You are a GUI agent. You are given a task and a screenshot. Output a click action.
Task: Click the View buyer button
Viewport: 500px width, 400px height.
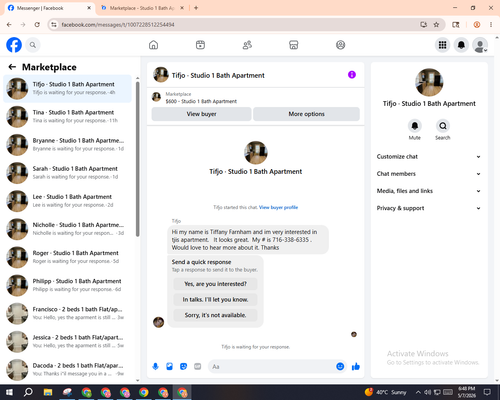click(x=201, y=114)
